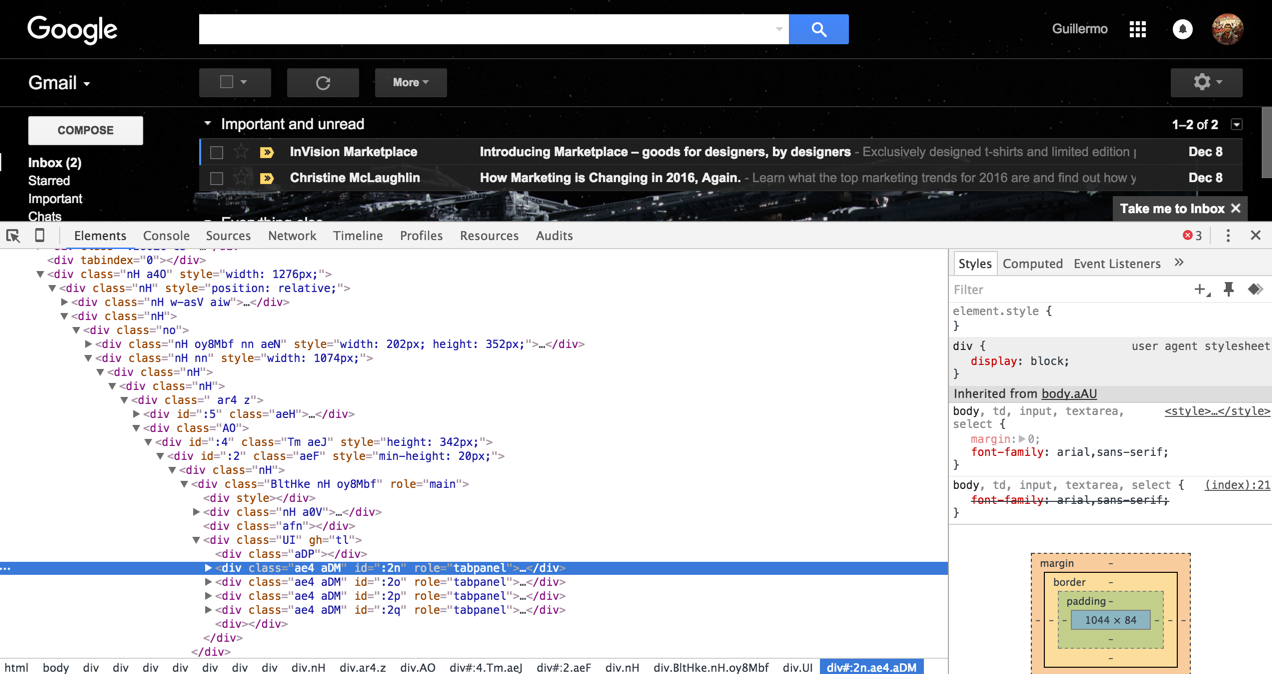Close the DevTools panel
This screenshot has width=1272, height=674.
pyautogui.click(x=1256, y=236)
